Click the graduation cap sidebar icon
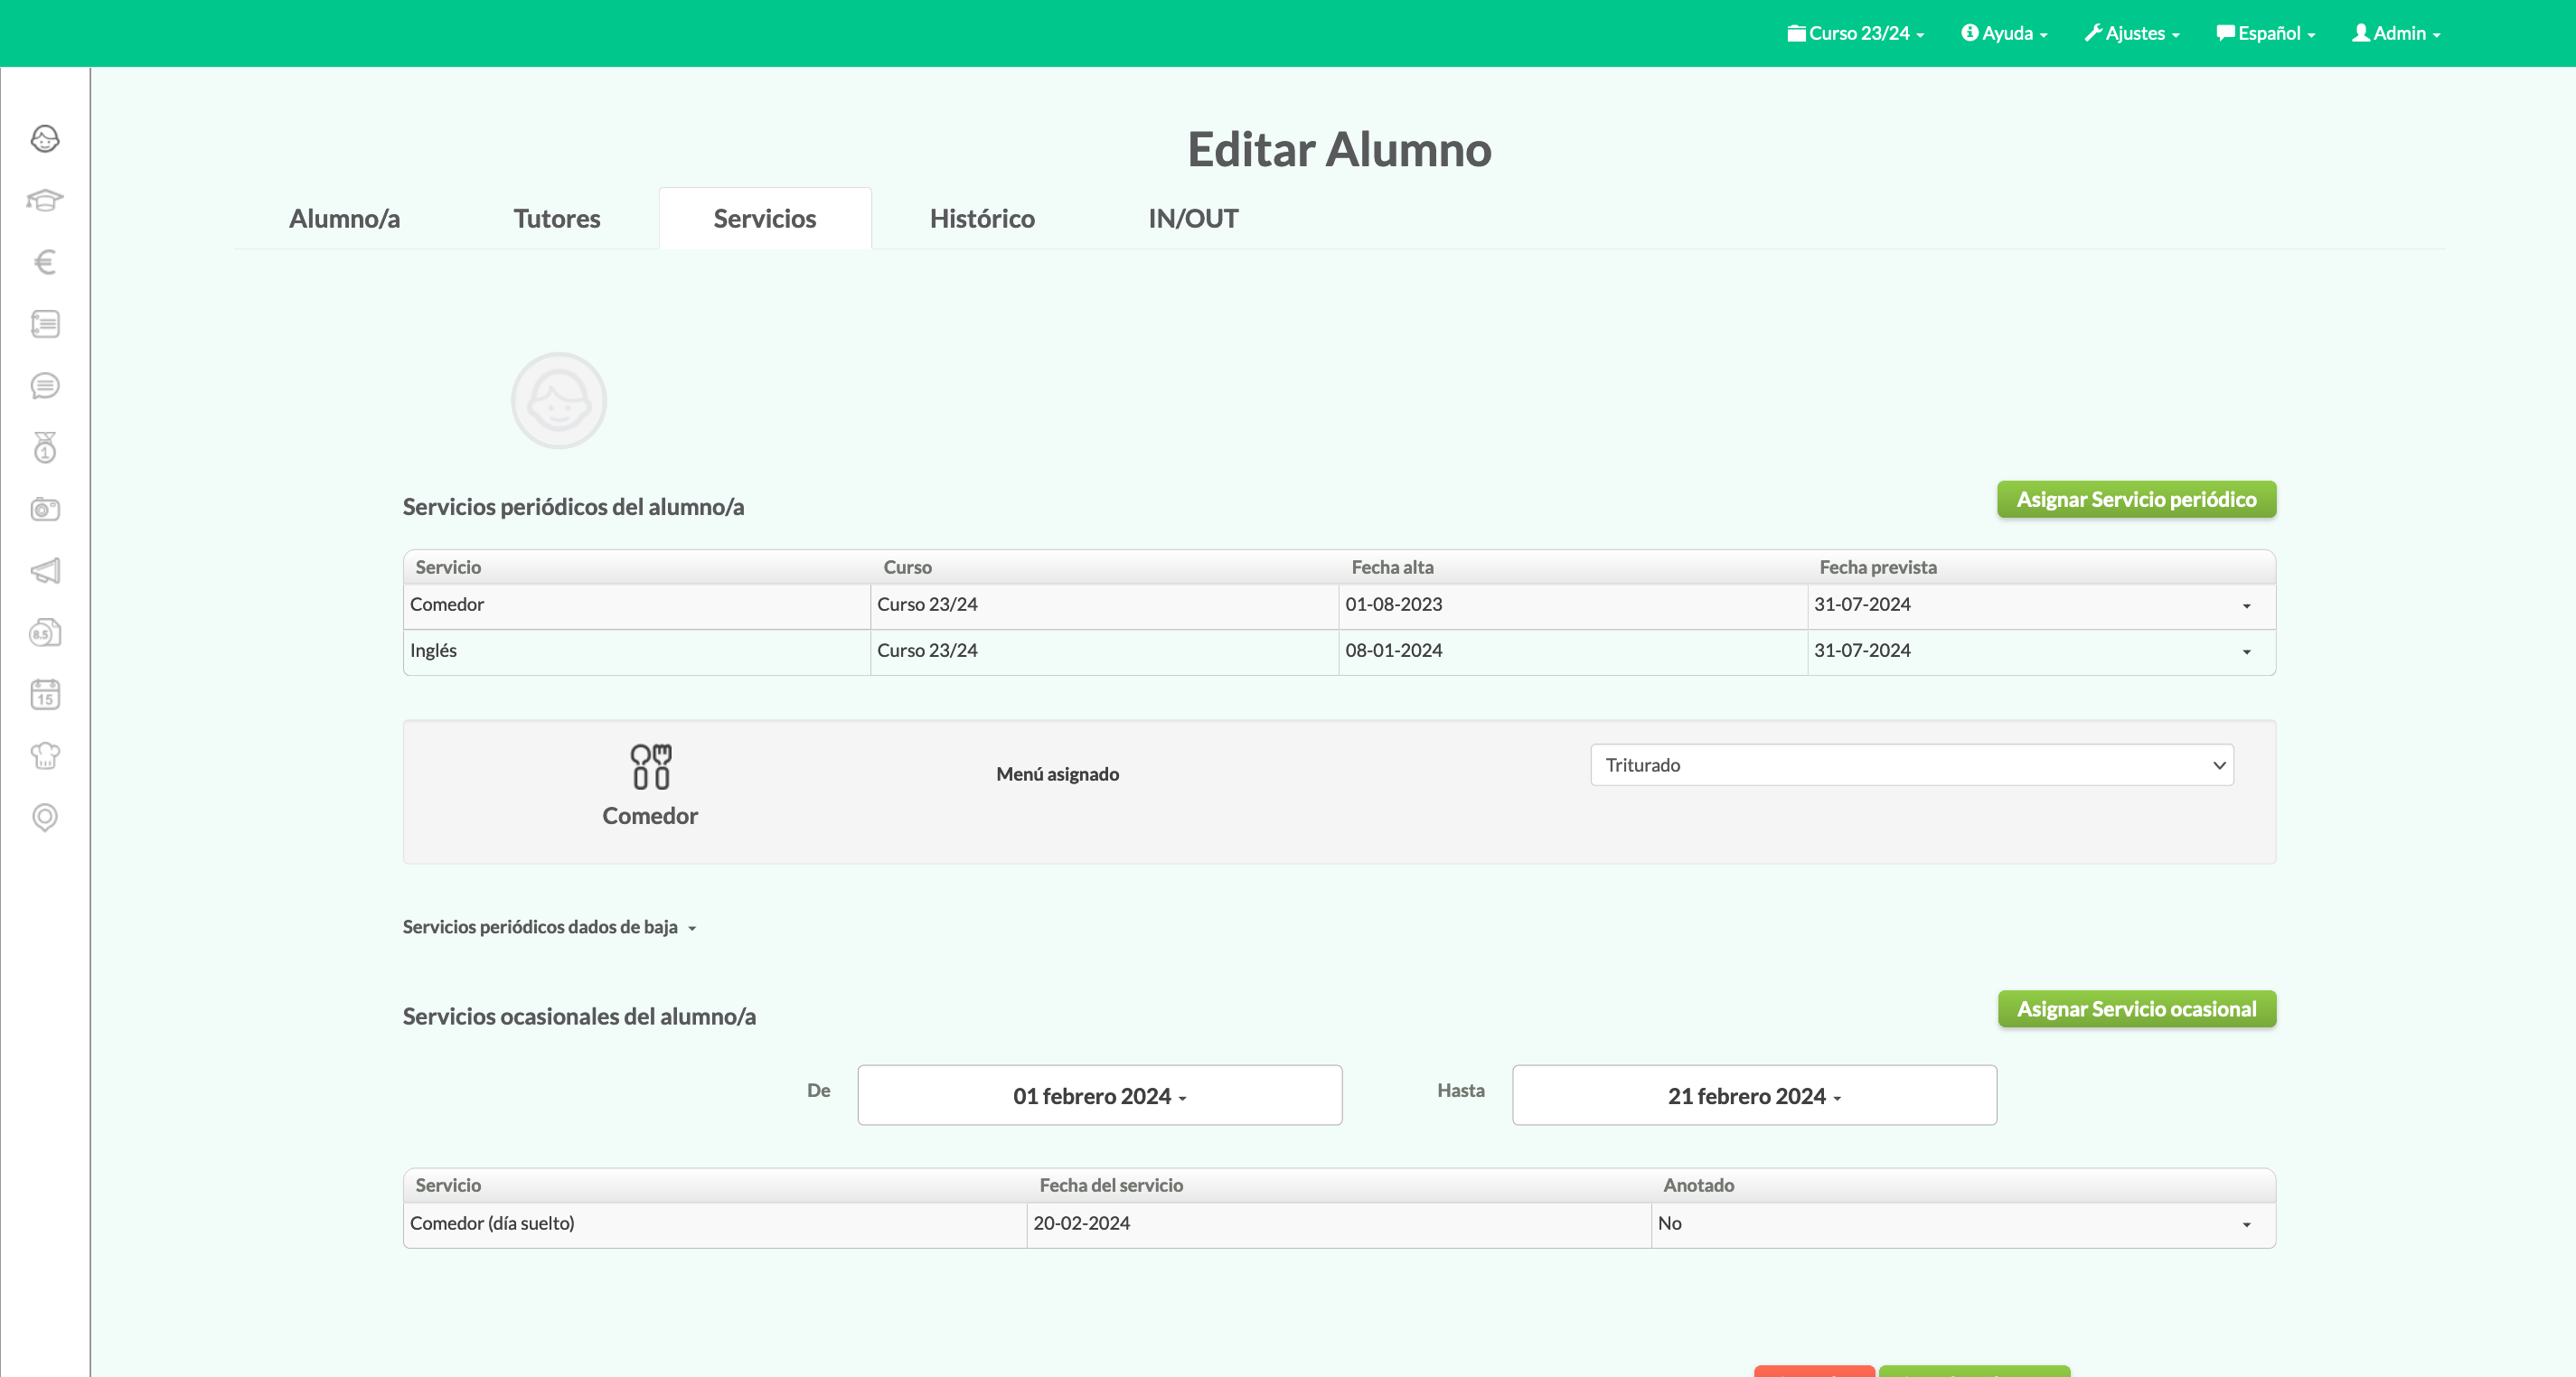Screen dimensions: 2576x1377 (45, 200)
